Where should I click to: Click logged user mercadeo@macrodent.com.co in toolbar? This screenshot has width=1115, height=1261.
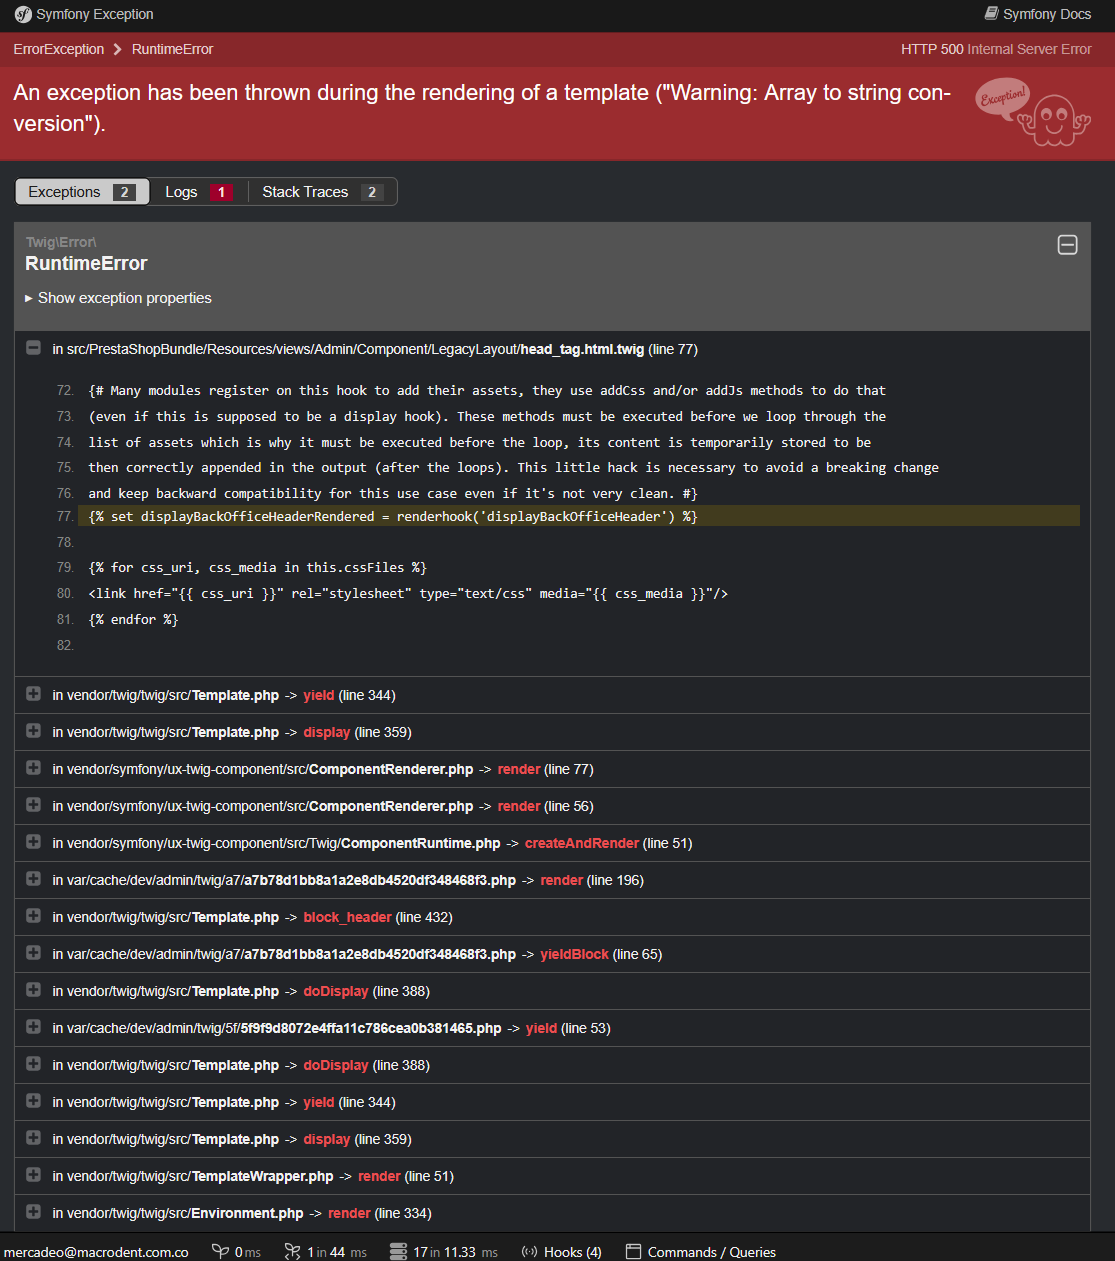96,1252
